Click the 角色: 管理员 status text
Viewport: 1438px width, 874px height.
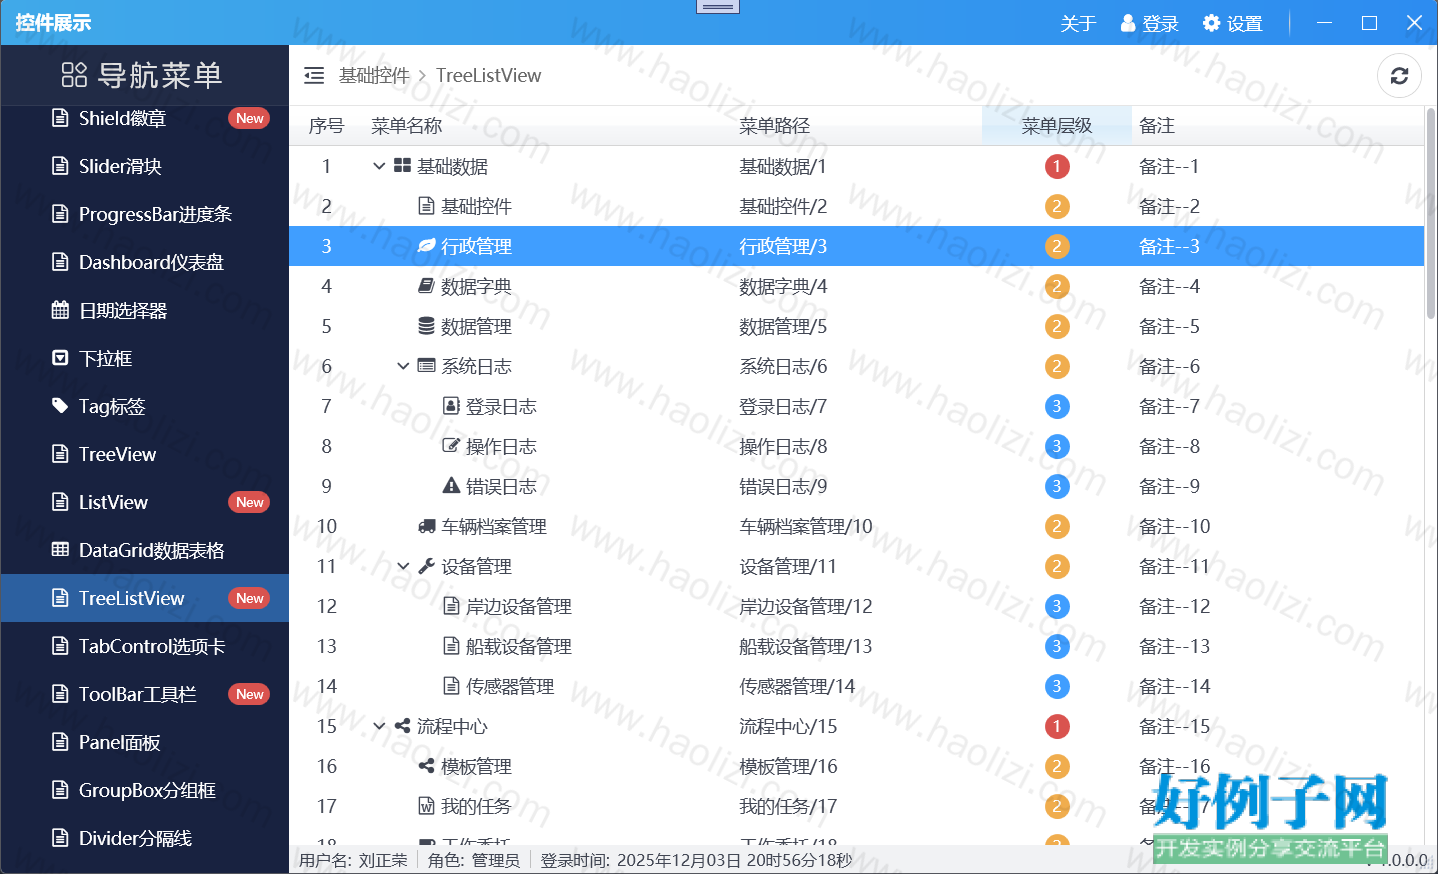click(474, 860)
